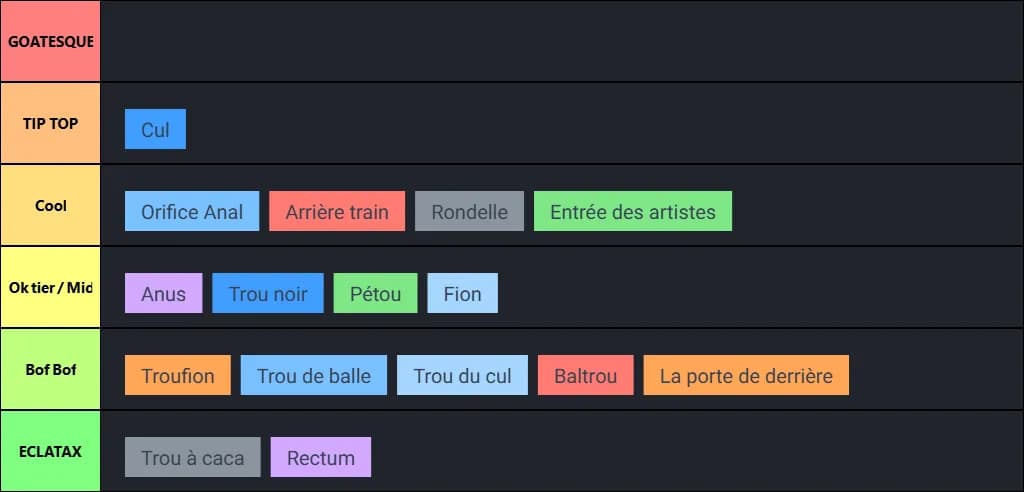Select the purple Anus item
This screenshot has height=492, width=1024.
click(x=163, y=294)
